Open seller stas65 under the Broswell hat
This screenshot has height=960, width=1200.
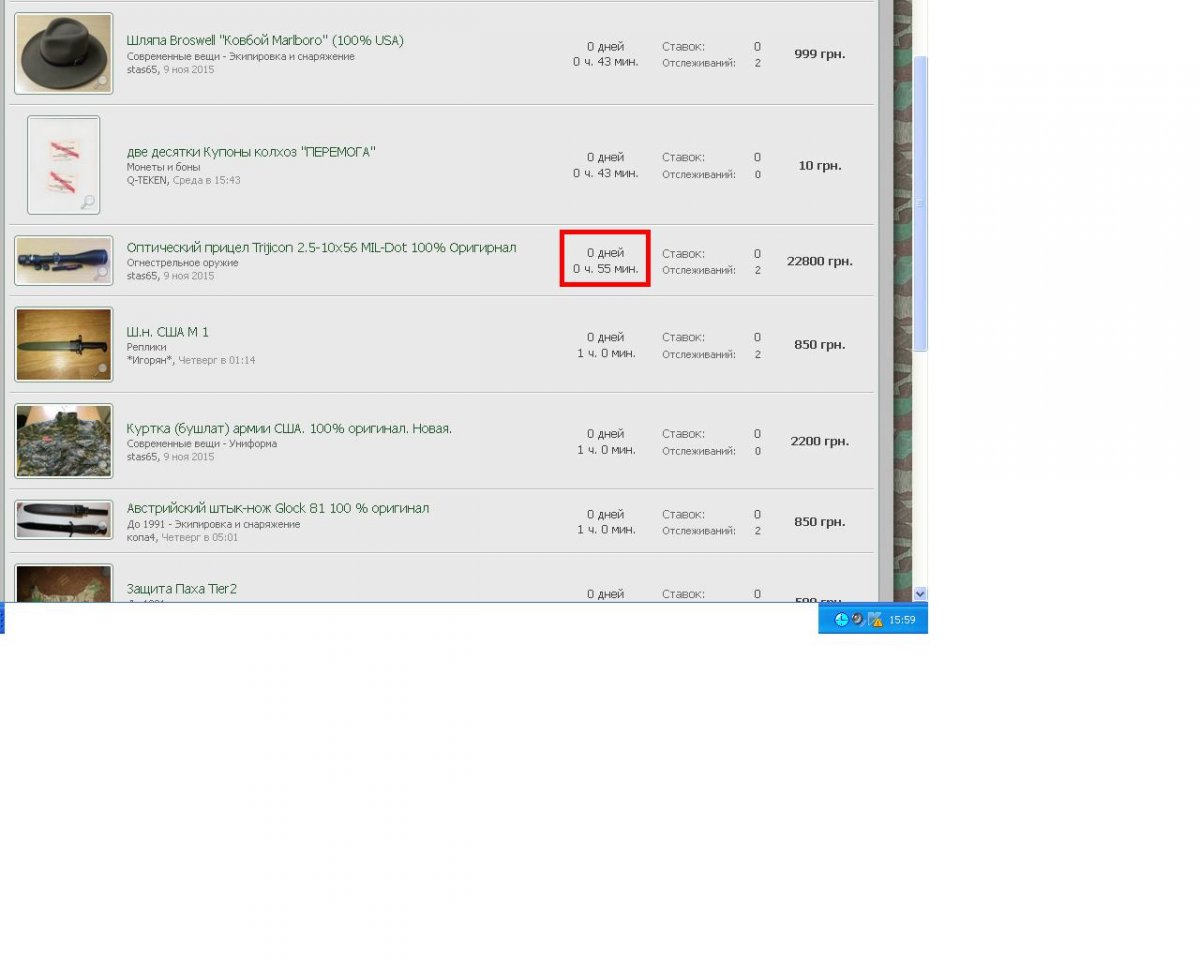(x=142, y=70)
